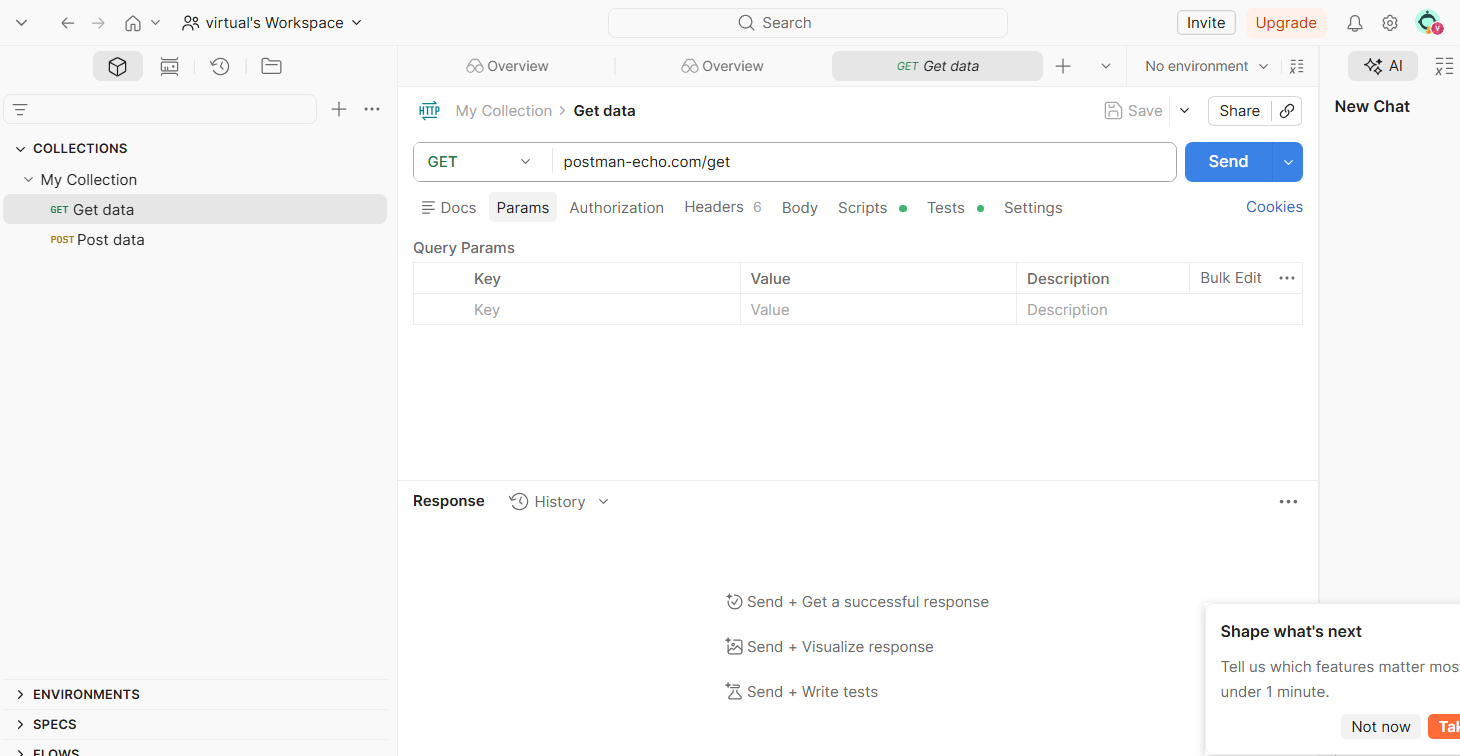The height and width of the screenshot is (756, 1460).
Task: Open the virtual's Workspace switcher
Action: point(272,23)
